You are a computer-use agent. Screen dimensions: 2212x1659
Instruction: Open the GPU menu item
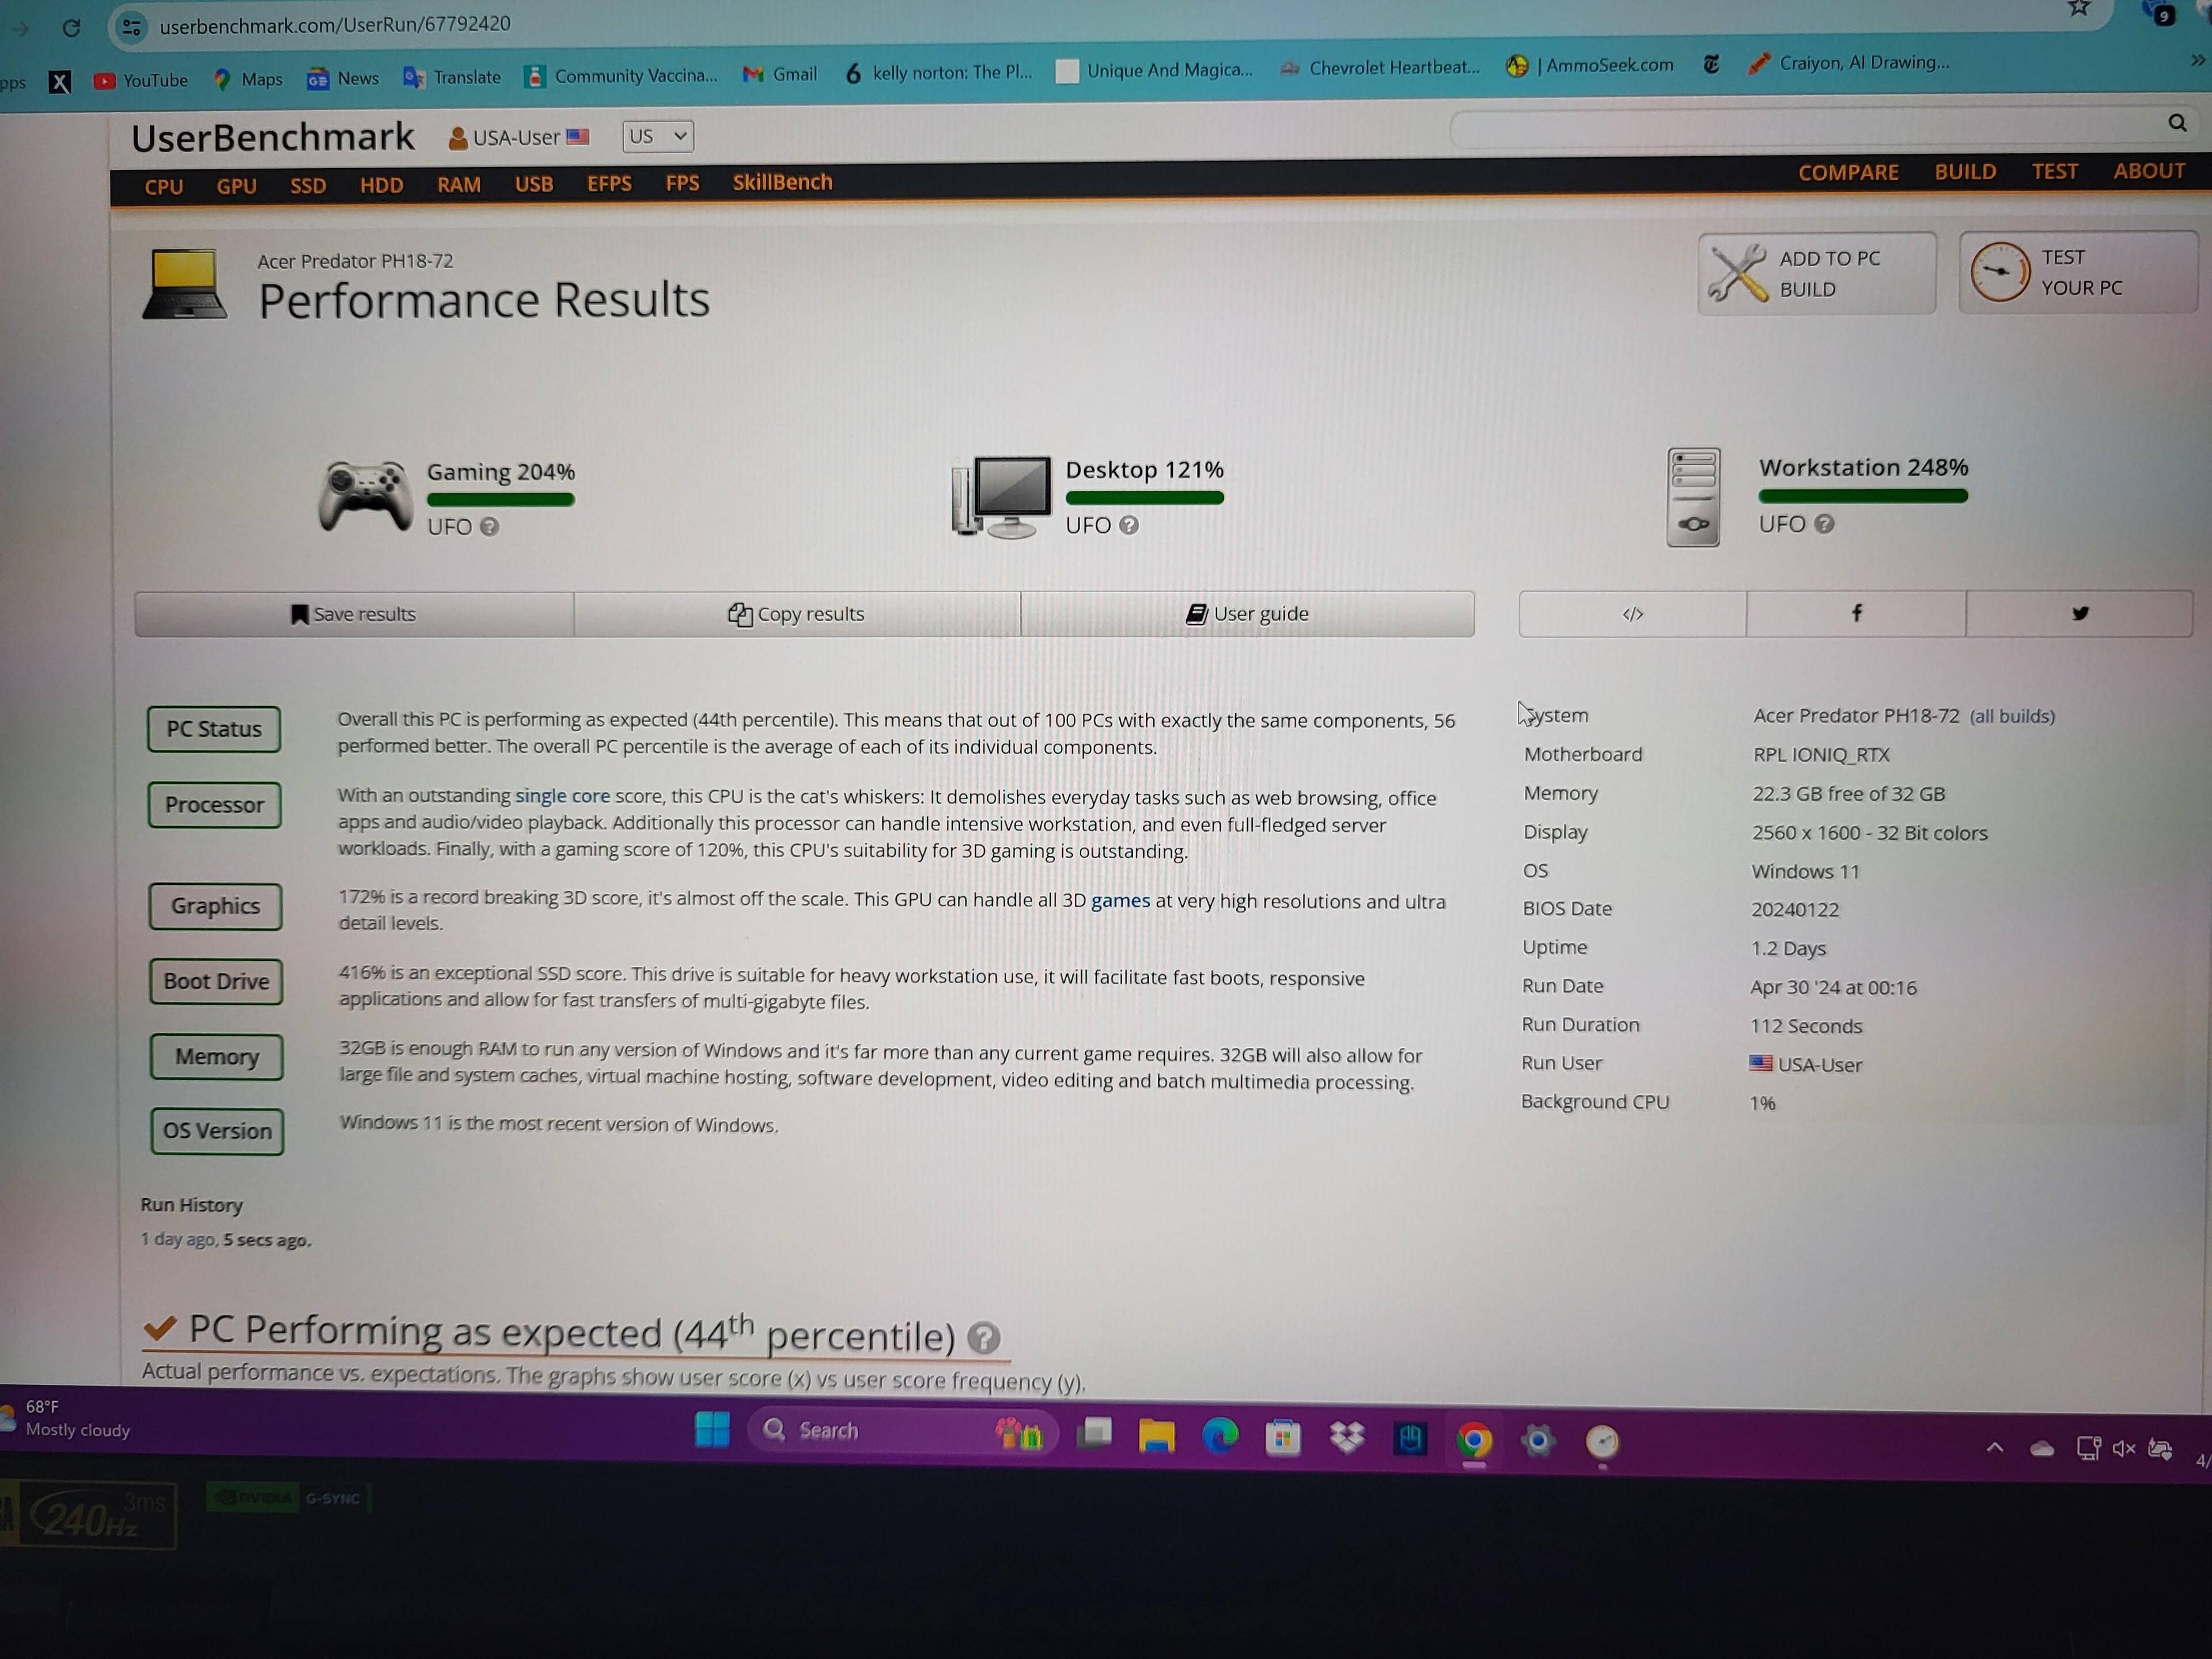click(236, 186)
